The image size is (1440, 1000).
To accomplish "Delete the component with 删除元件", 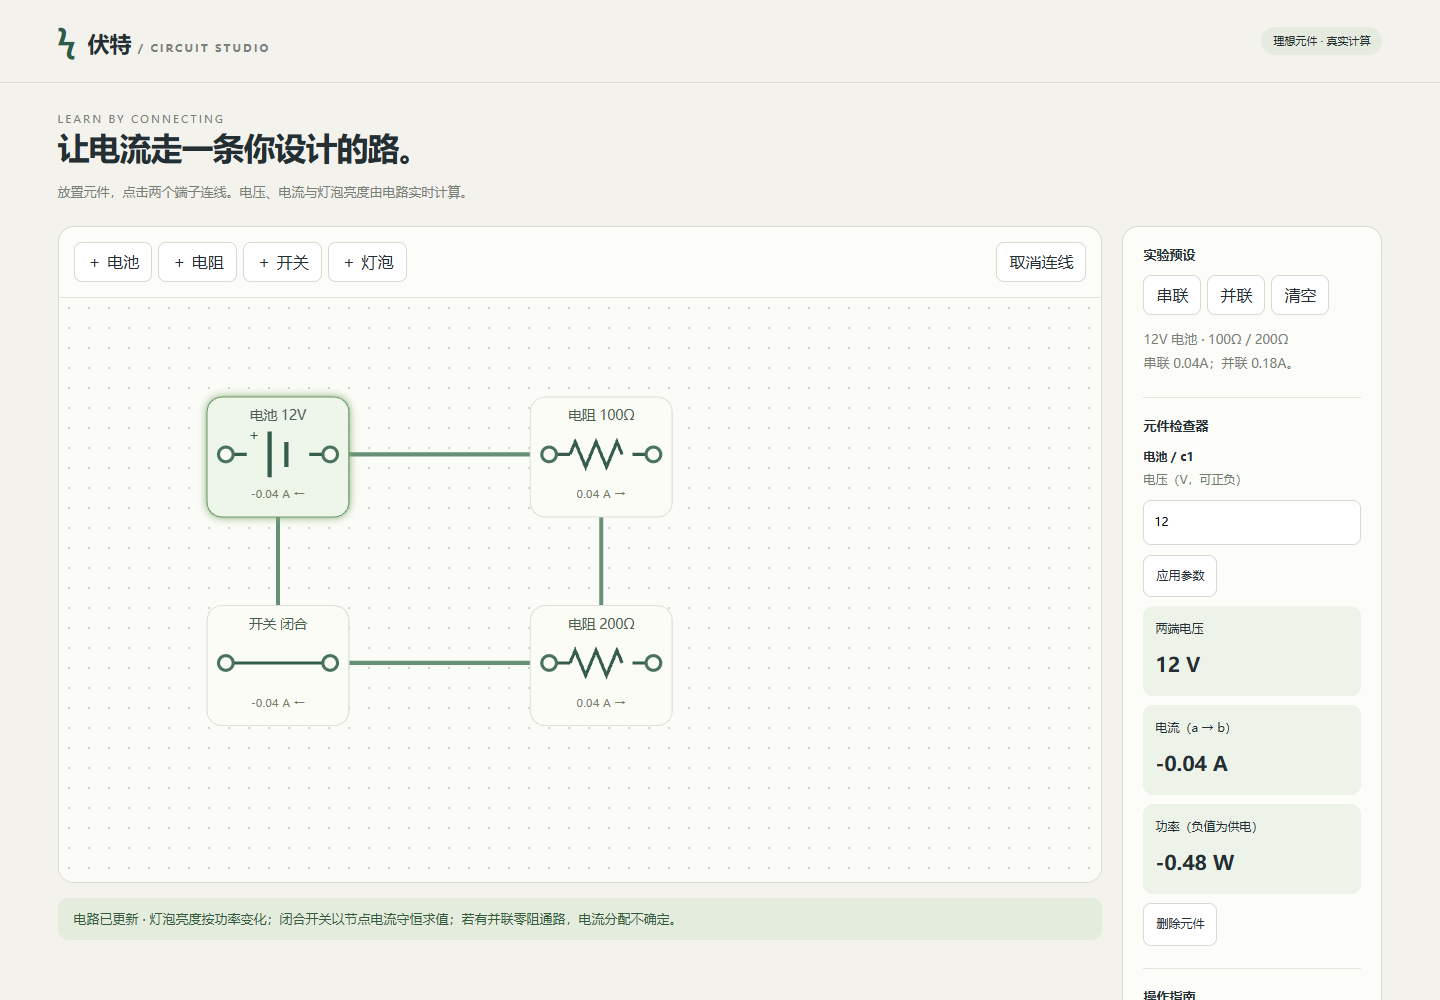I will pyautogui.click(x=1180, y=924).
